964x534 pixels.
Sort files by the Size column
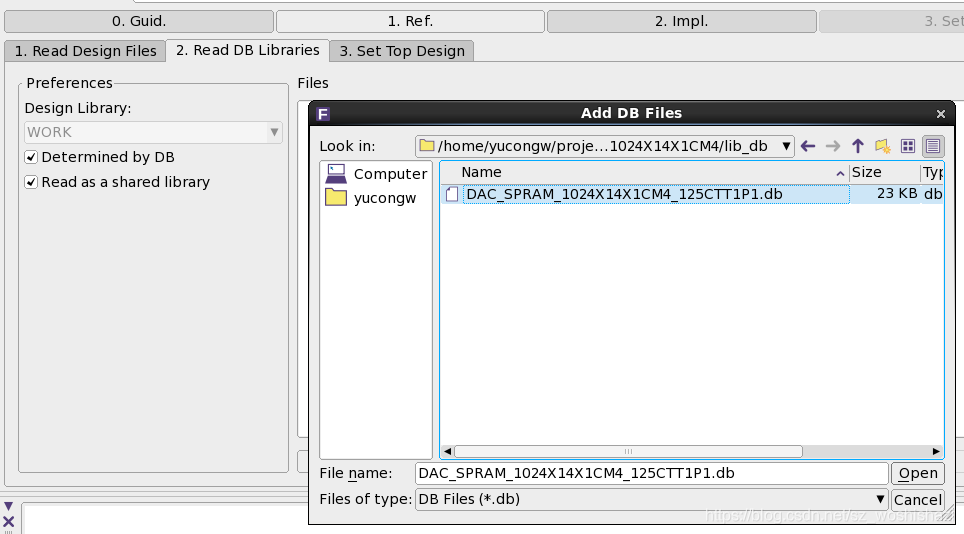pyautogui.click(x=885, y=173)
